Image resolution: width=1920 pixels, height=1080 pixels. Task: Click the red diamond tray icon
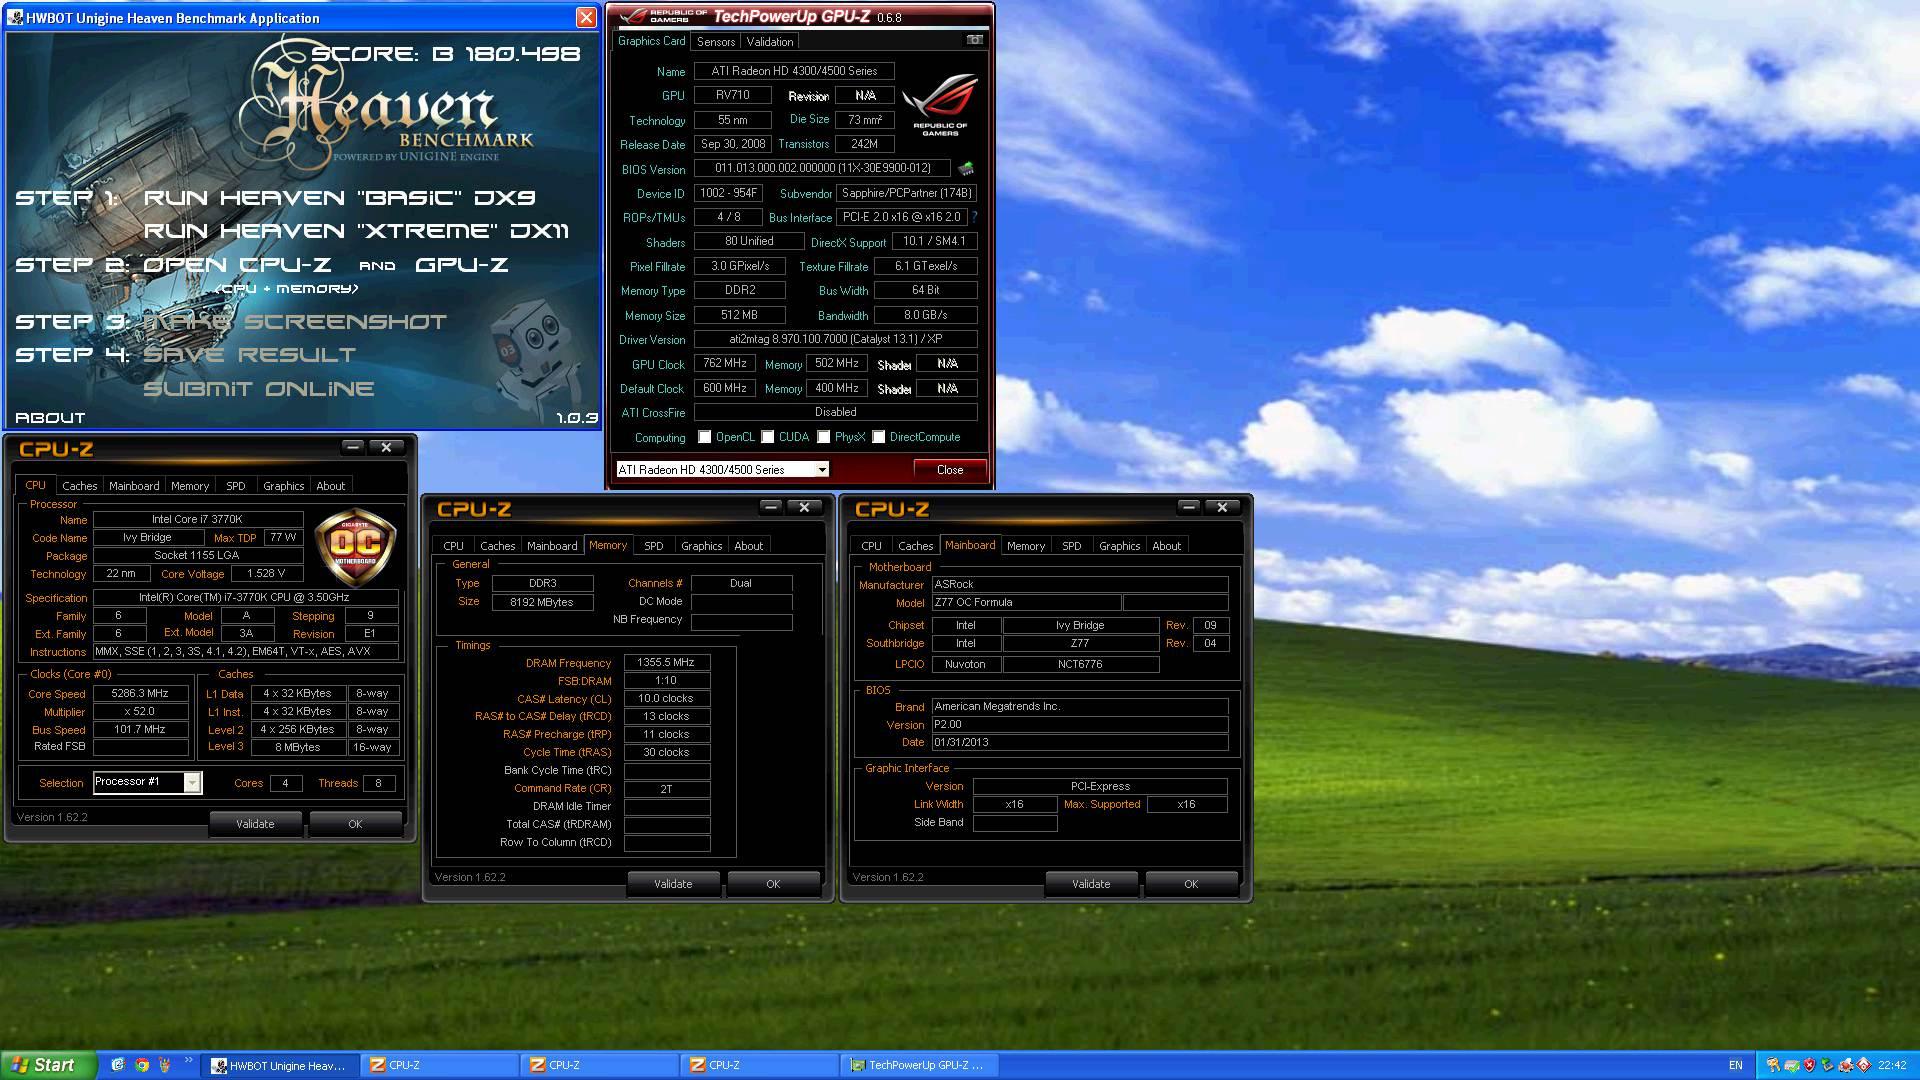[1864, 1065]
